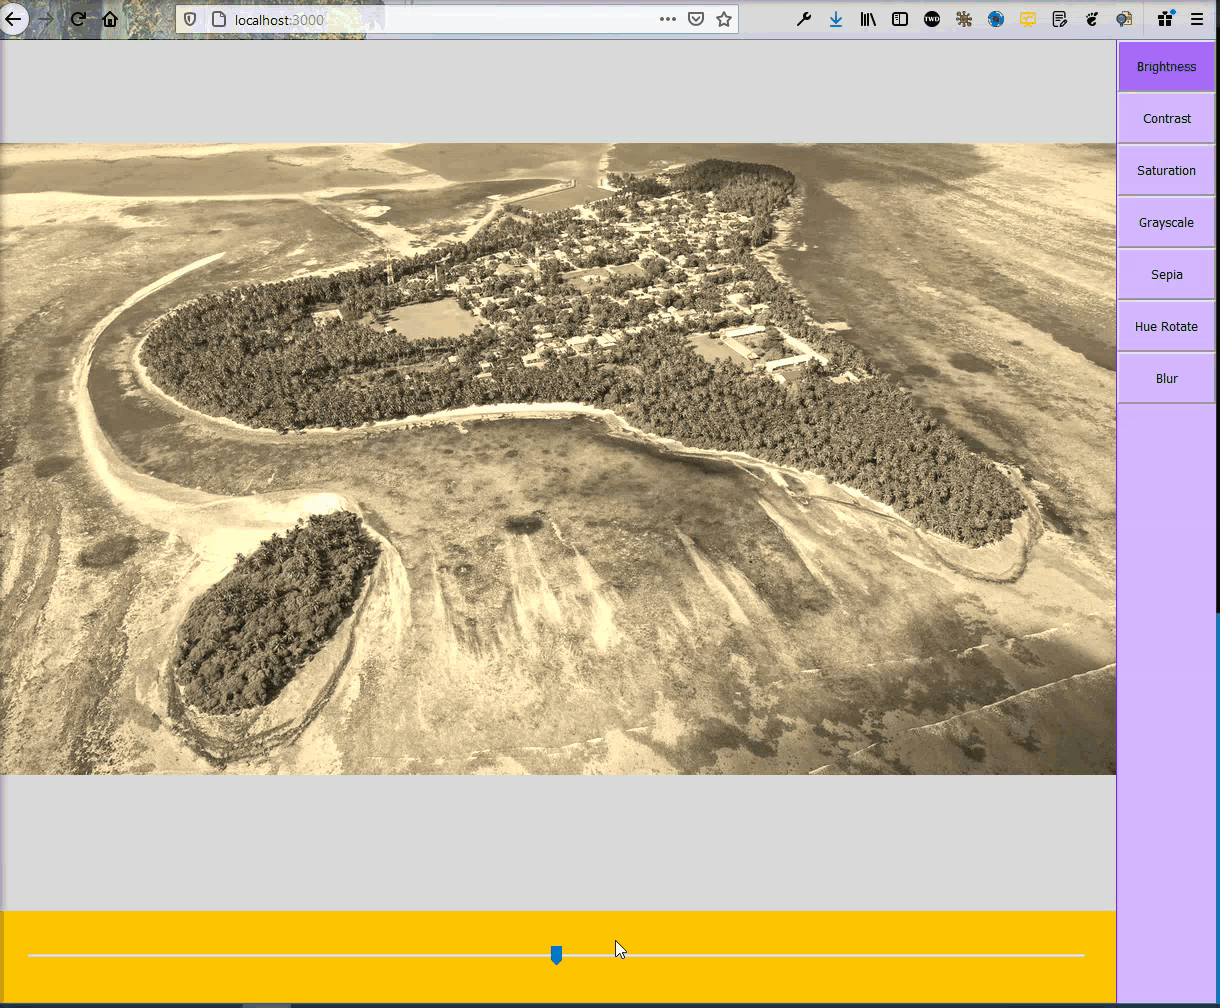Select the Grayscale filter option
The width and height of the screenshot is (1220, 1008).
click(x=1166, y=223)
